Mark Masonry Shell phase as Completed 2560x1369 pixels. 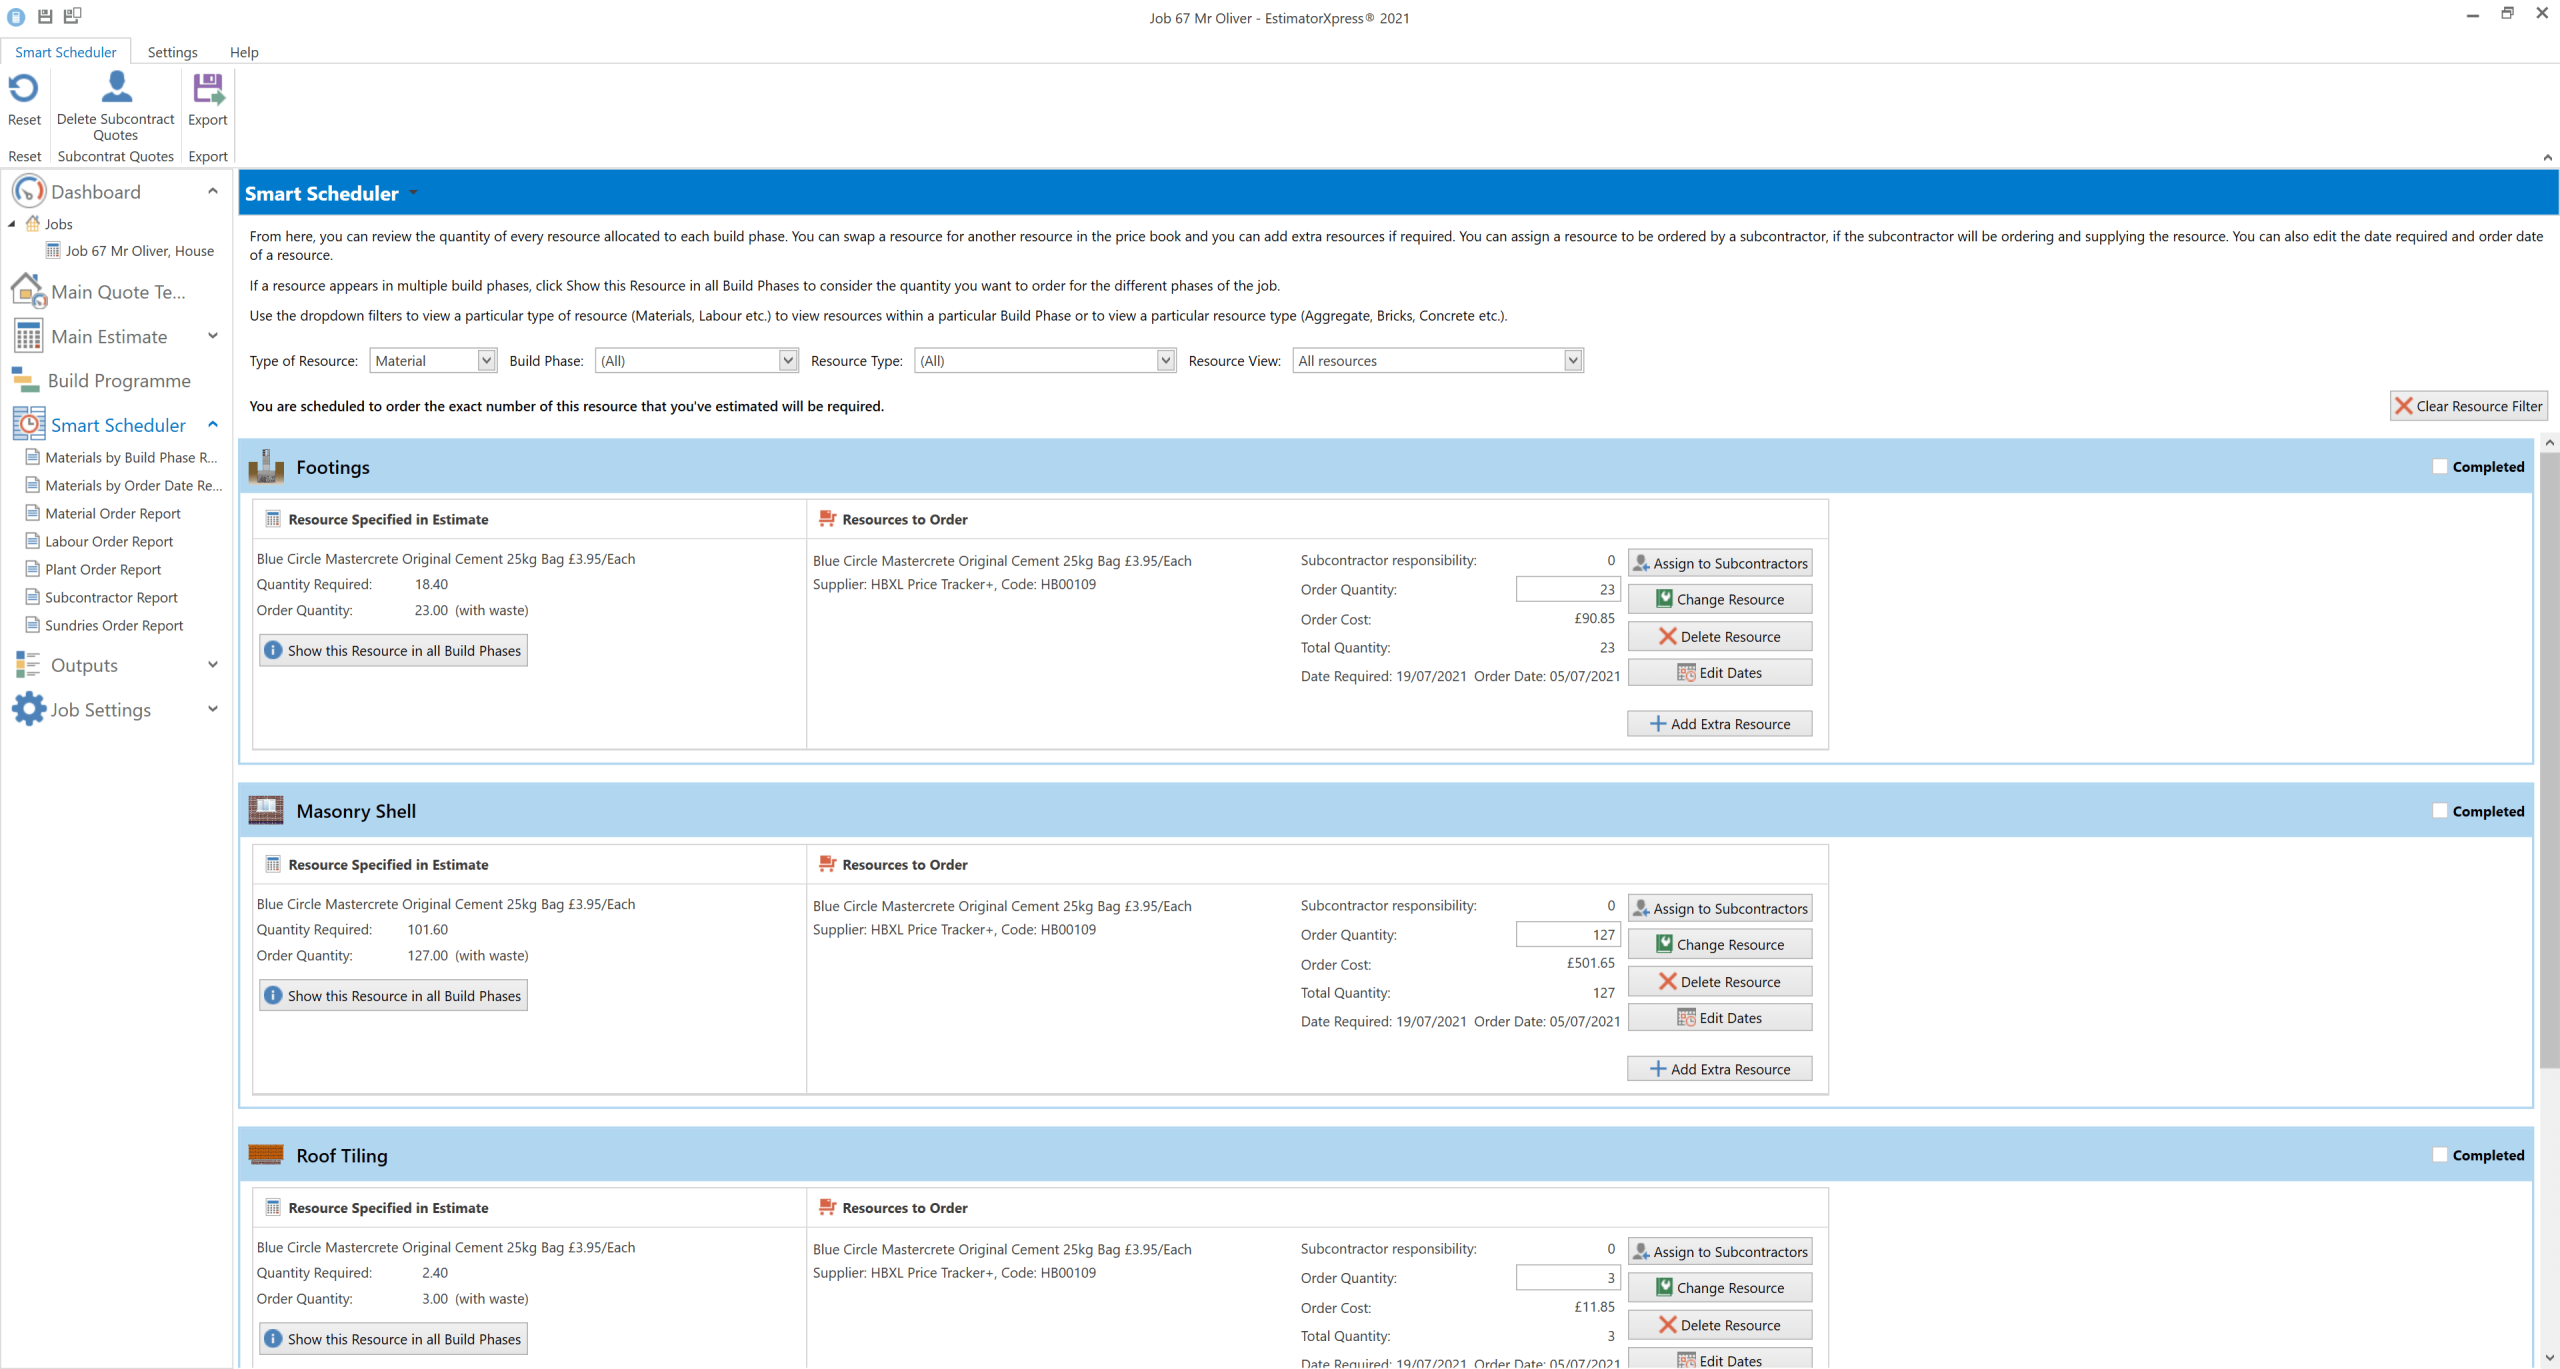click(2440, 811)
